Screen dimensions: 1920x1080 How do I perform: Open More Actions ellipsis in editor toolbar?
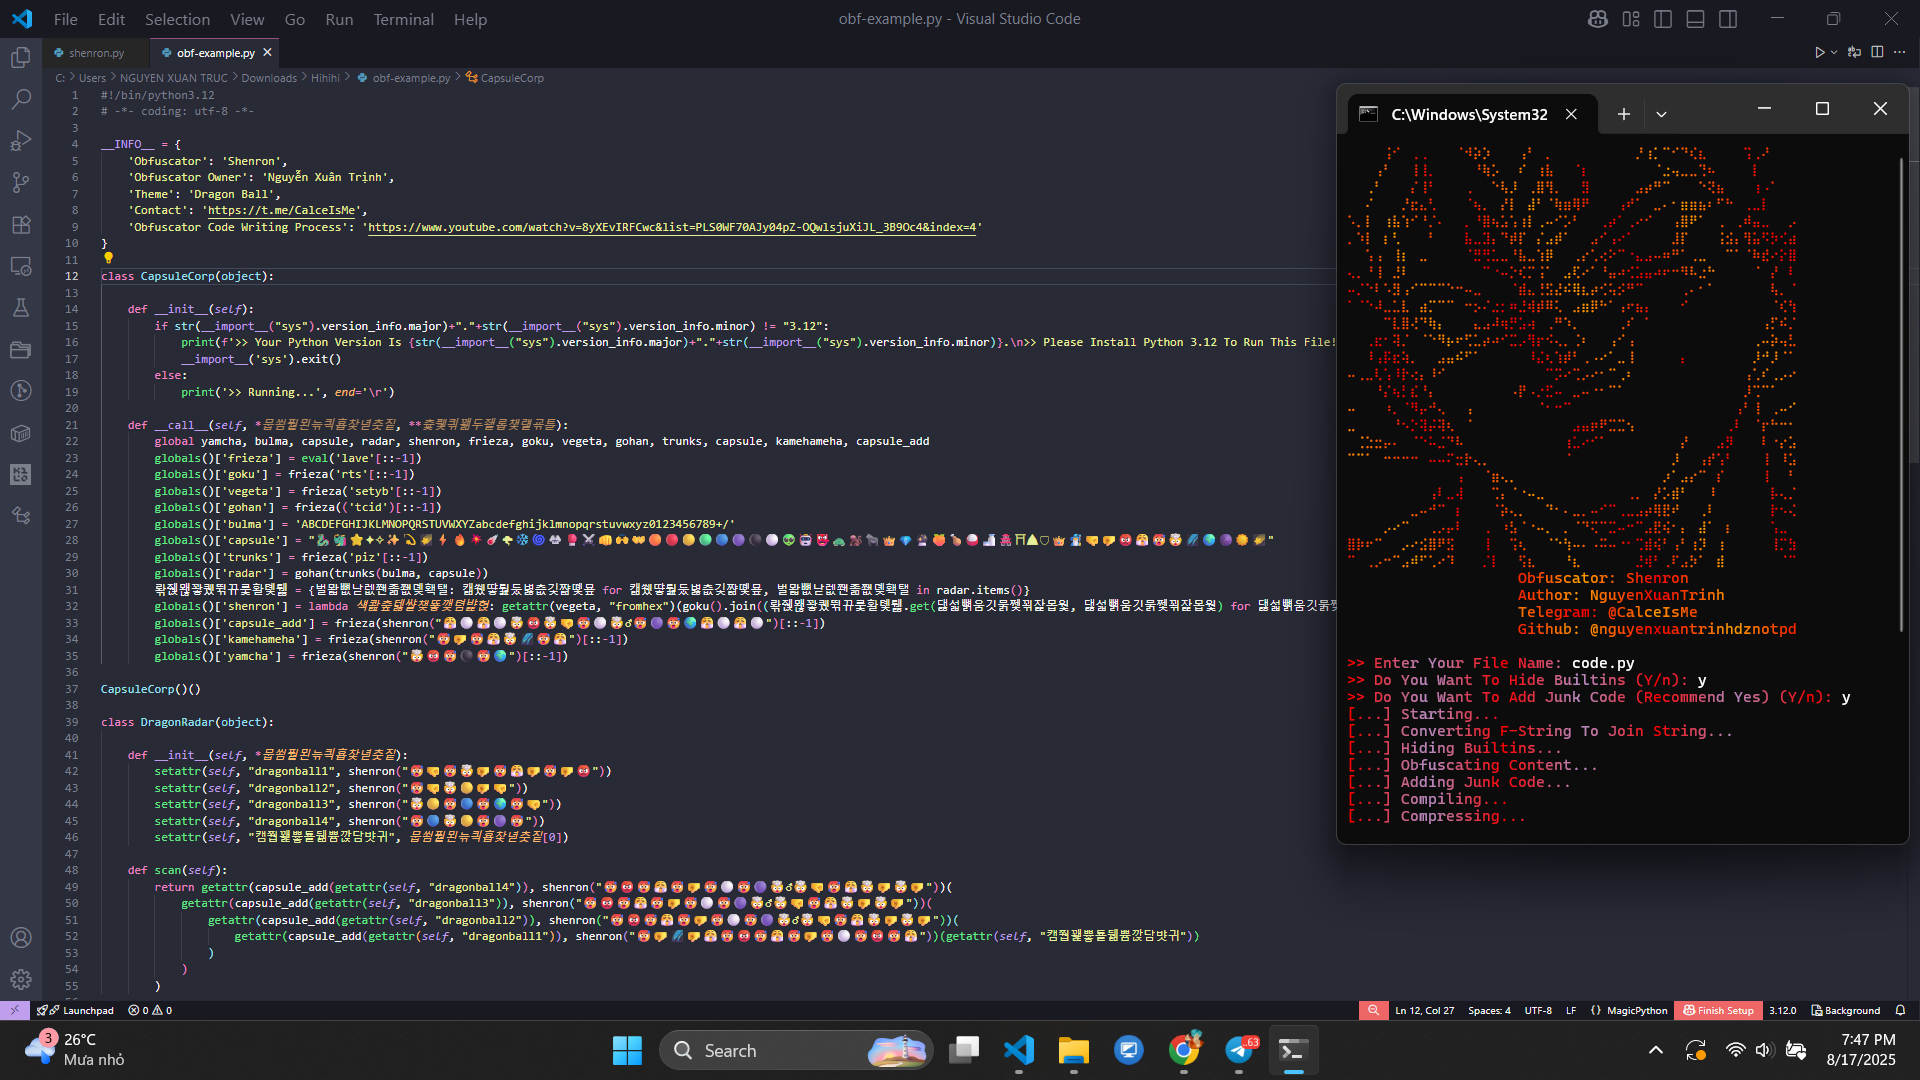(x=1900, y=52)
